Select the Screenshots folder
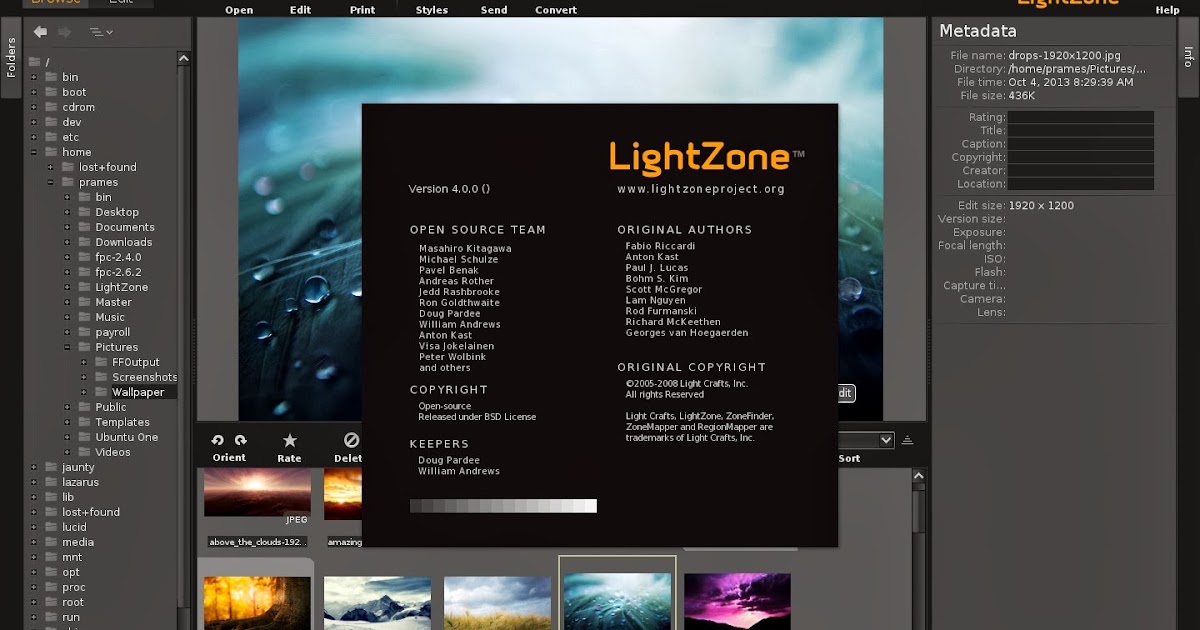This screenshot has width=1200, height=630. [x=144, y=377]
